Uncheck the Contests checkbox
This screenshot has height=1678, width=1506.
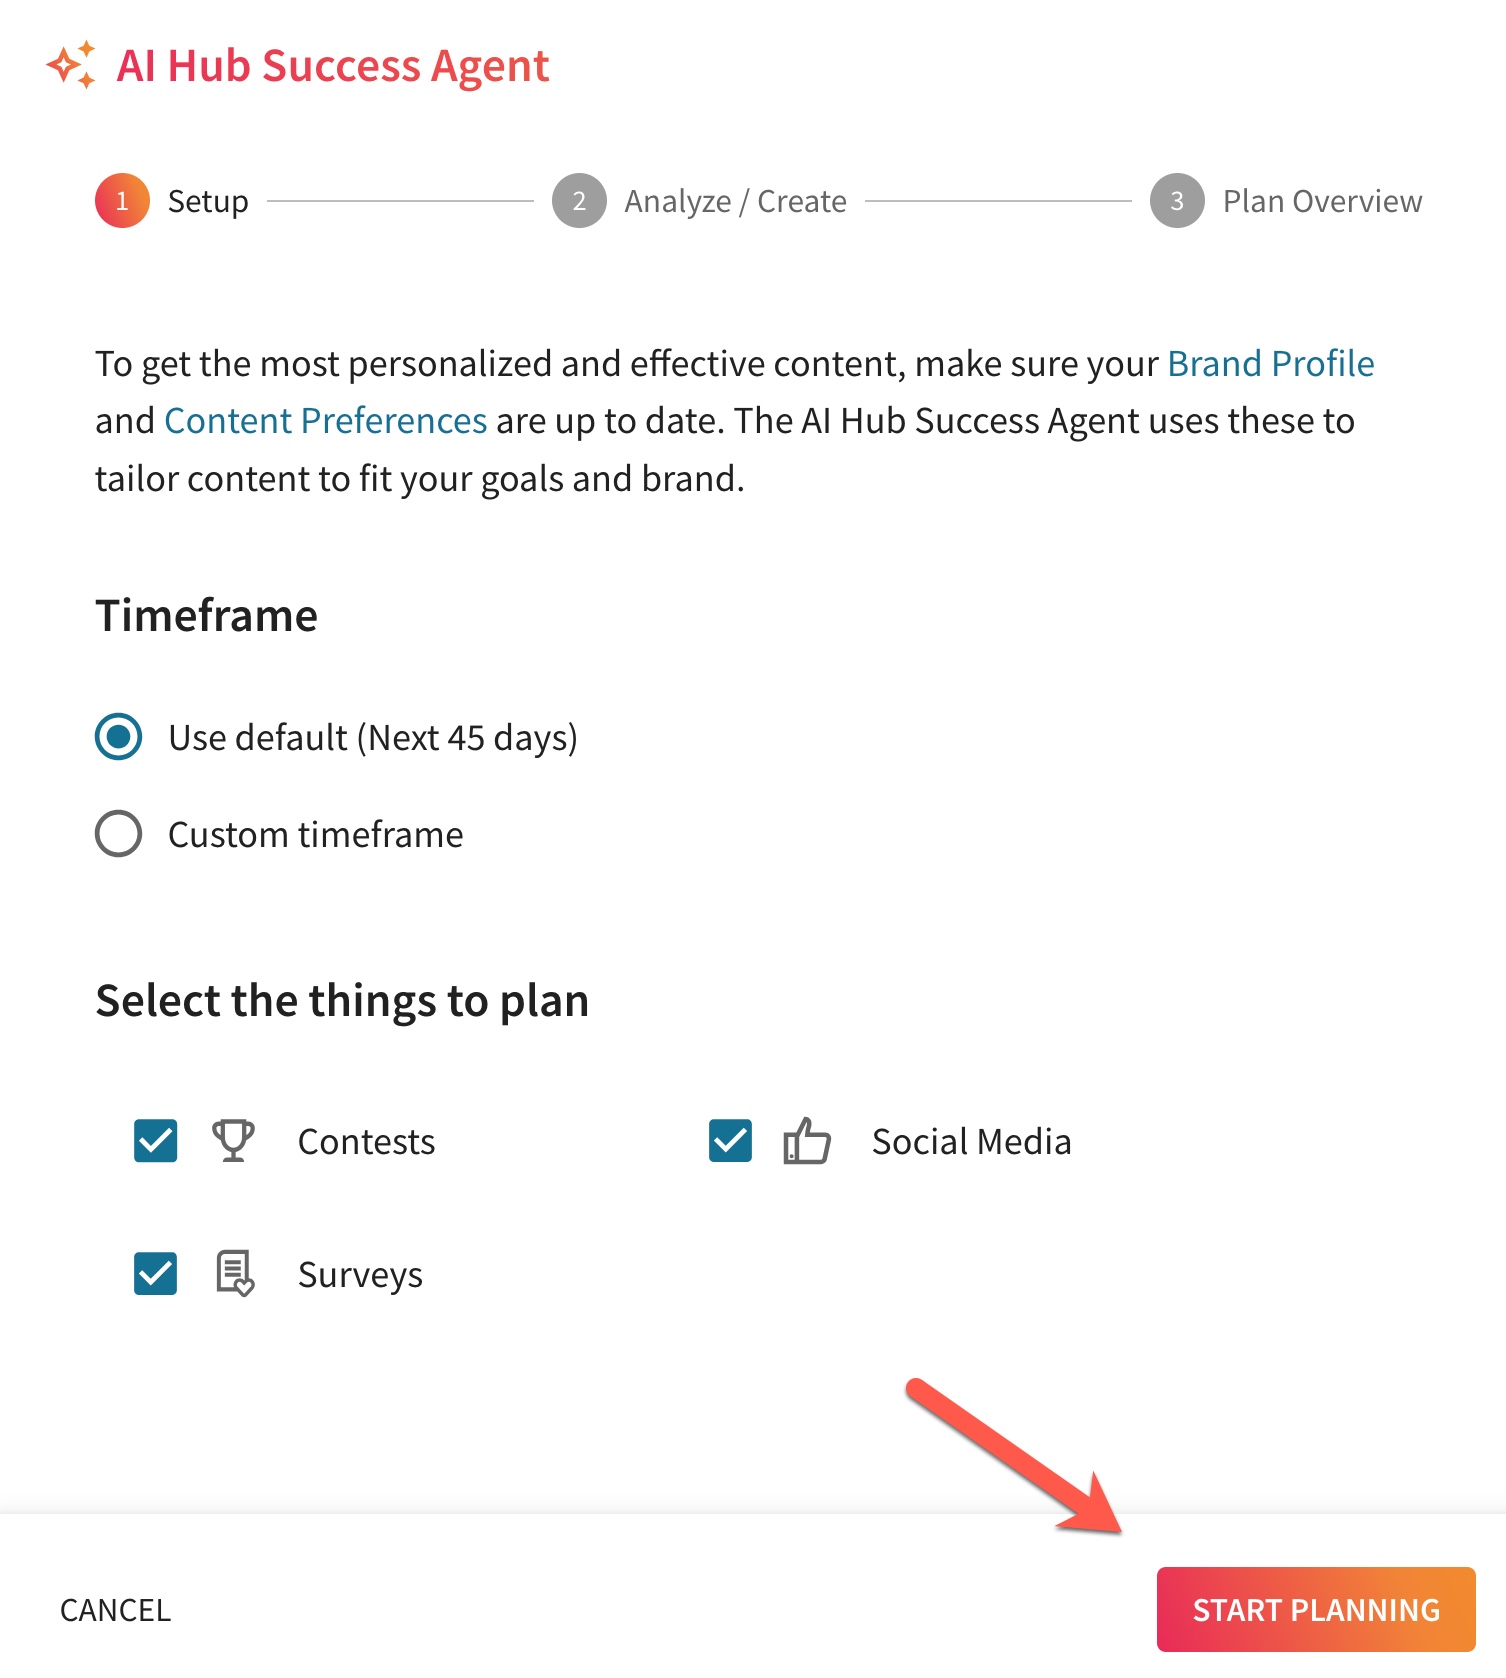pyautogui.click(x=156, y=1141)
